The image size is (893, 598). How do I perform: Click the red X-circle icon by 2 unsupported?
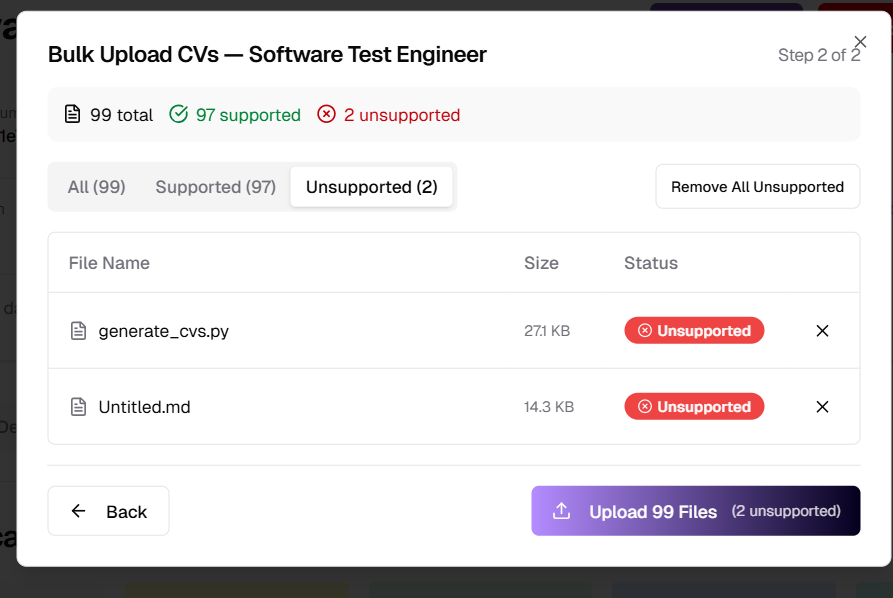[x=327, y=115]
